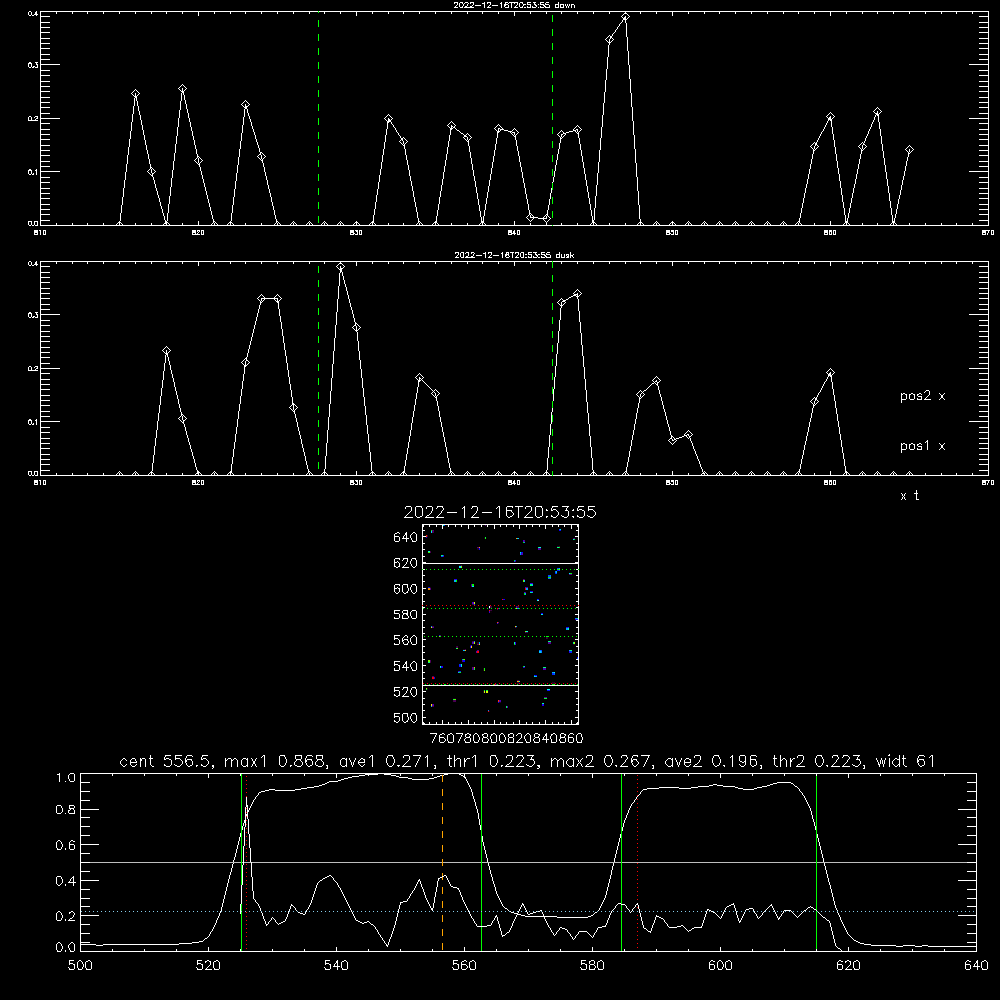
Task: Select the green vertical line near 585 in the bottom plot
Action: (x=621, y=861)
